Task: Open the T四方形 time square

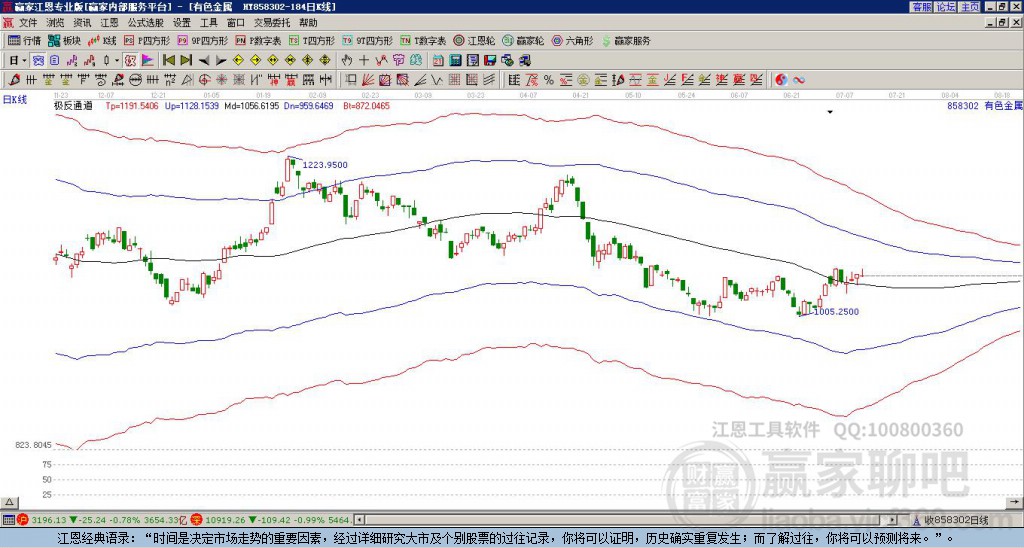Action: coord(311,40)
